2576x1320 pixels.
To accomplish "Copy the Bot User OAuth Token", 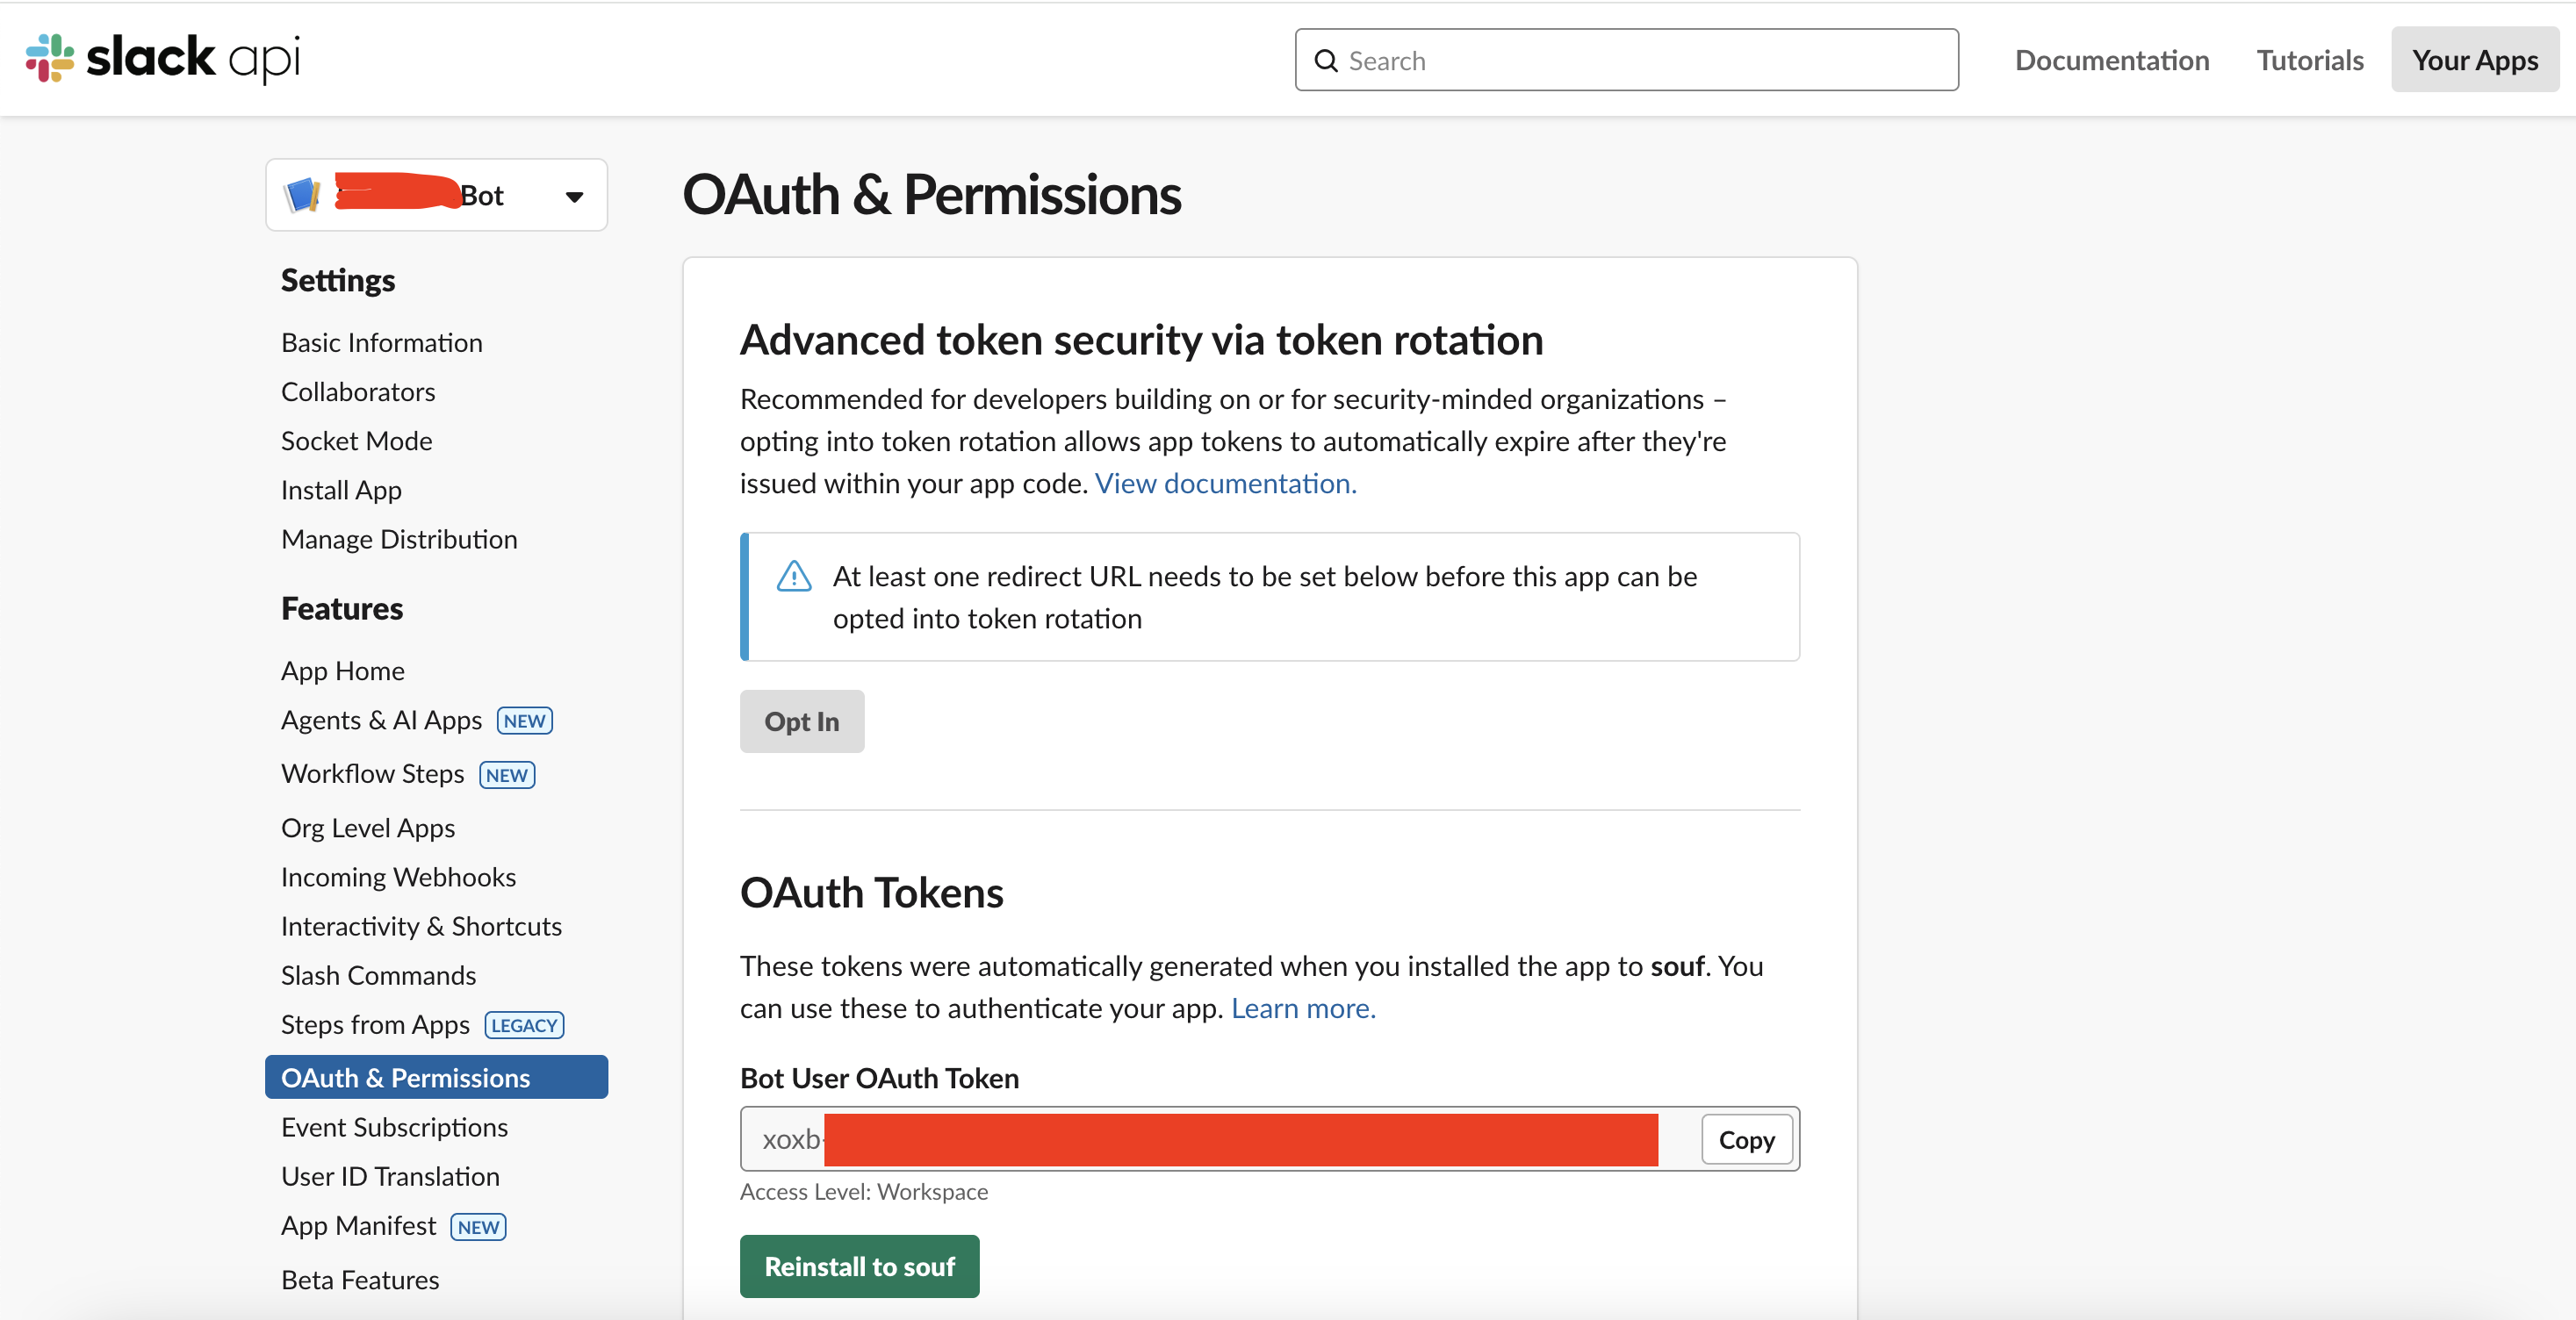I will pos(1745,1139).
